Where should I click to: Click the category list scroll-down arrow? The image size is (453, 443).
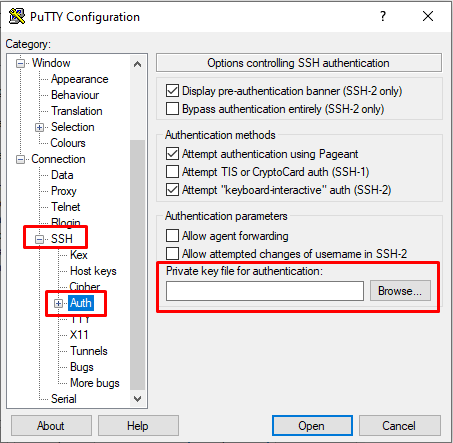pos(137,399)
